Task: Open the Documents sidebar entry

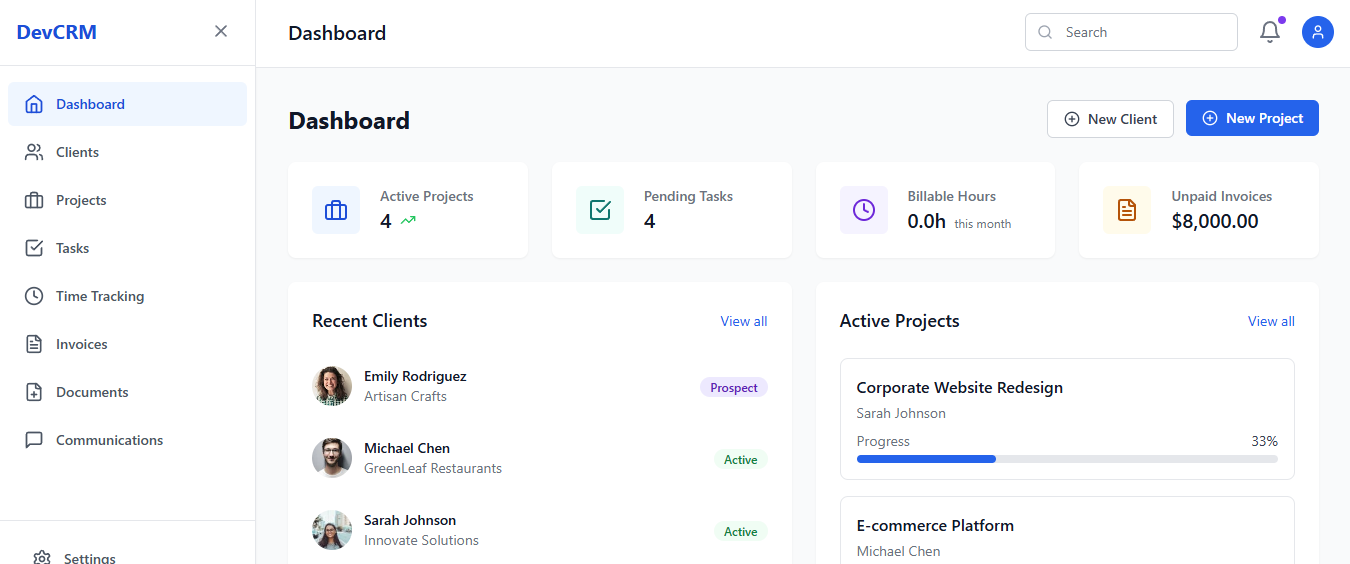Action: 127,392
